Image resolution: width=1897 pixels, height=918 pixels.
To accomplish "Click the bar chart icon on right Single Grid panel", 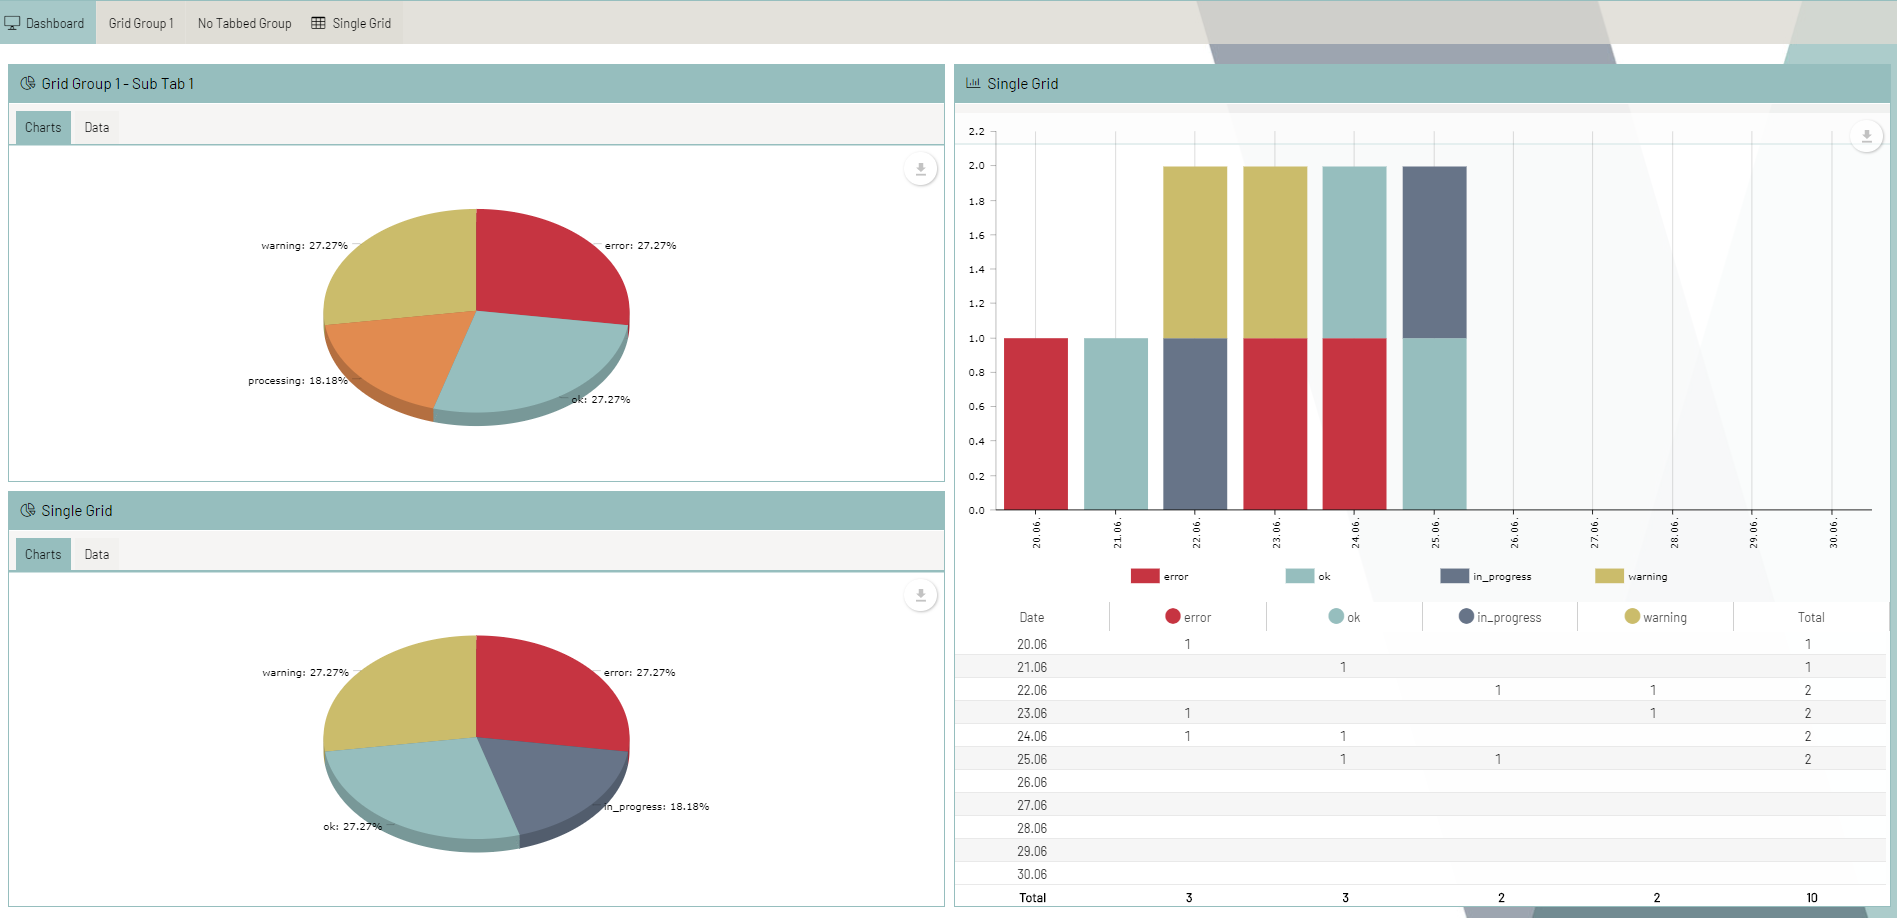I will (x=971, y=84).
